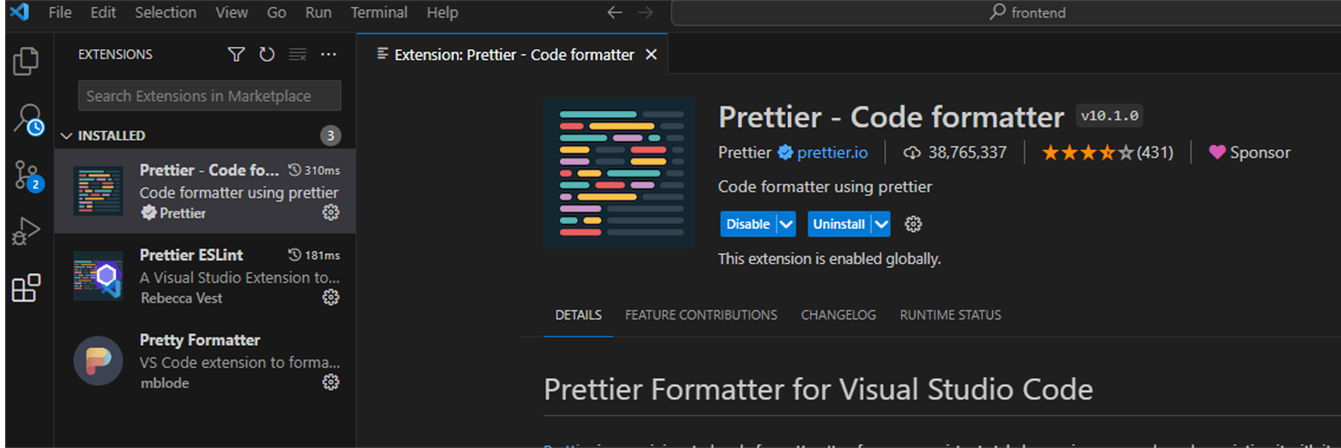Click the large Prettier extension logo
The width and height of the screenshot is (1341, 448).
click(x=619, y=173)
